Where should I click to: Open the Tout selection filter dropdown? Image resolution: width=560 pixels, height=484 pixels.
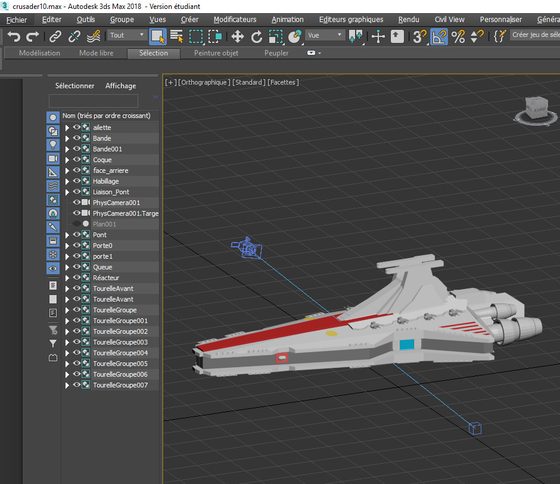coord(126,35)
